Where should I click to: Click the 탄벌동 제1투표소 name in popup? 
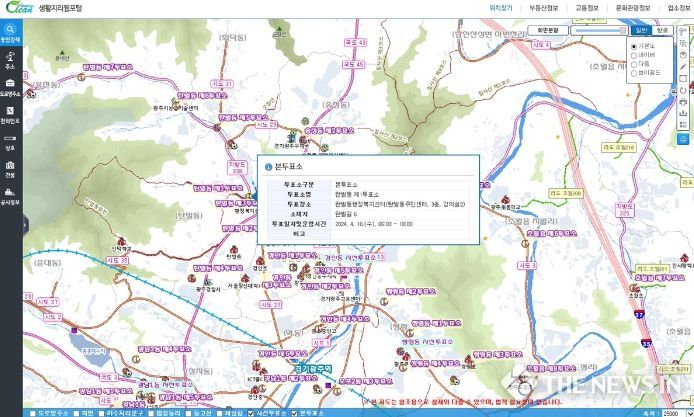[357, 195]
